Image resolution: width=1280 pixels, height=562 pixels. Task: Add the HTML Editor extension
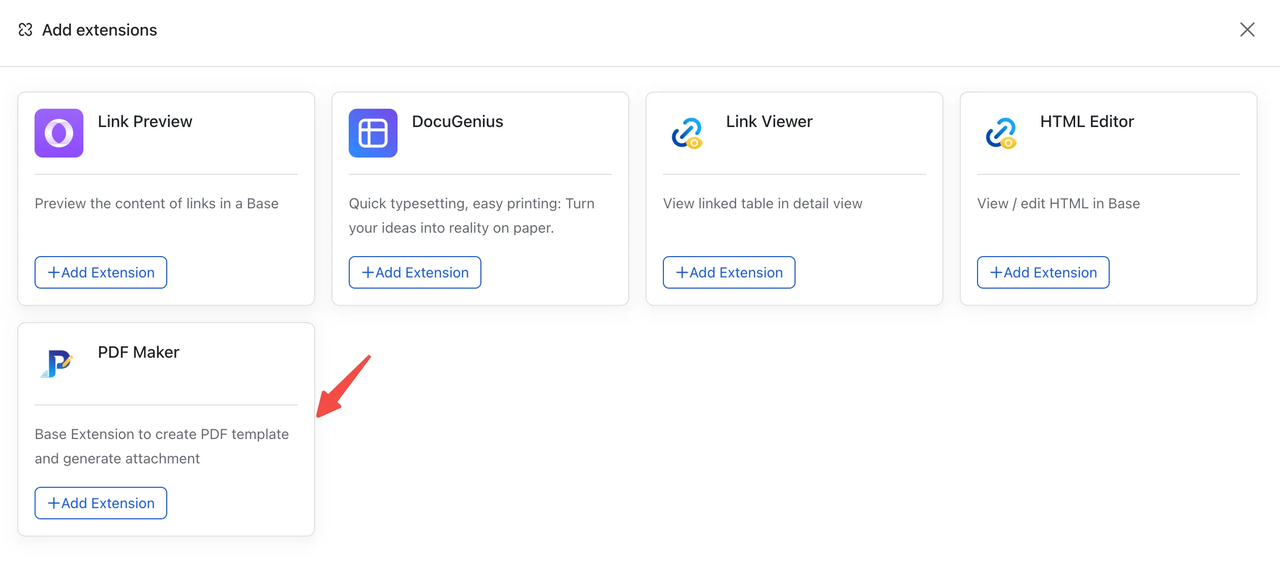point(1043,272)
